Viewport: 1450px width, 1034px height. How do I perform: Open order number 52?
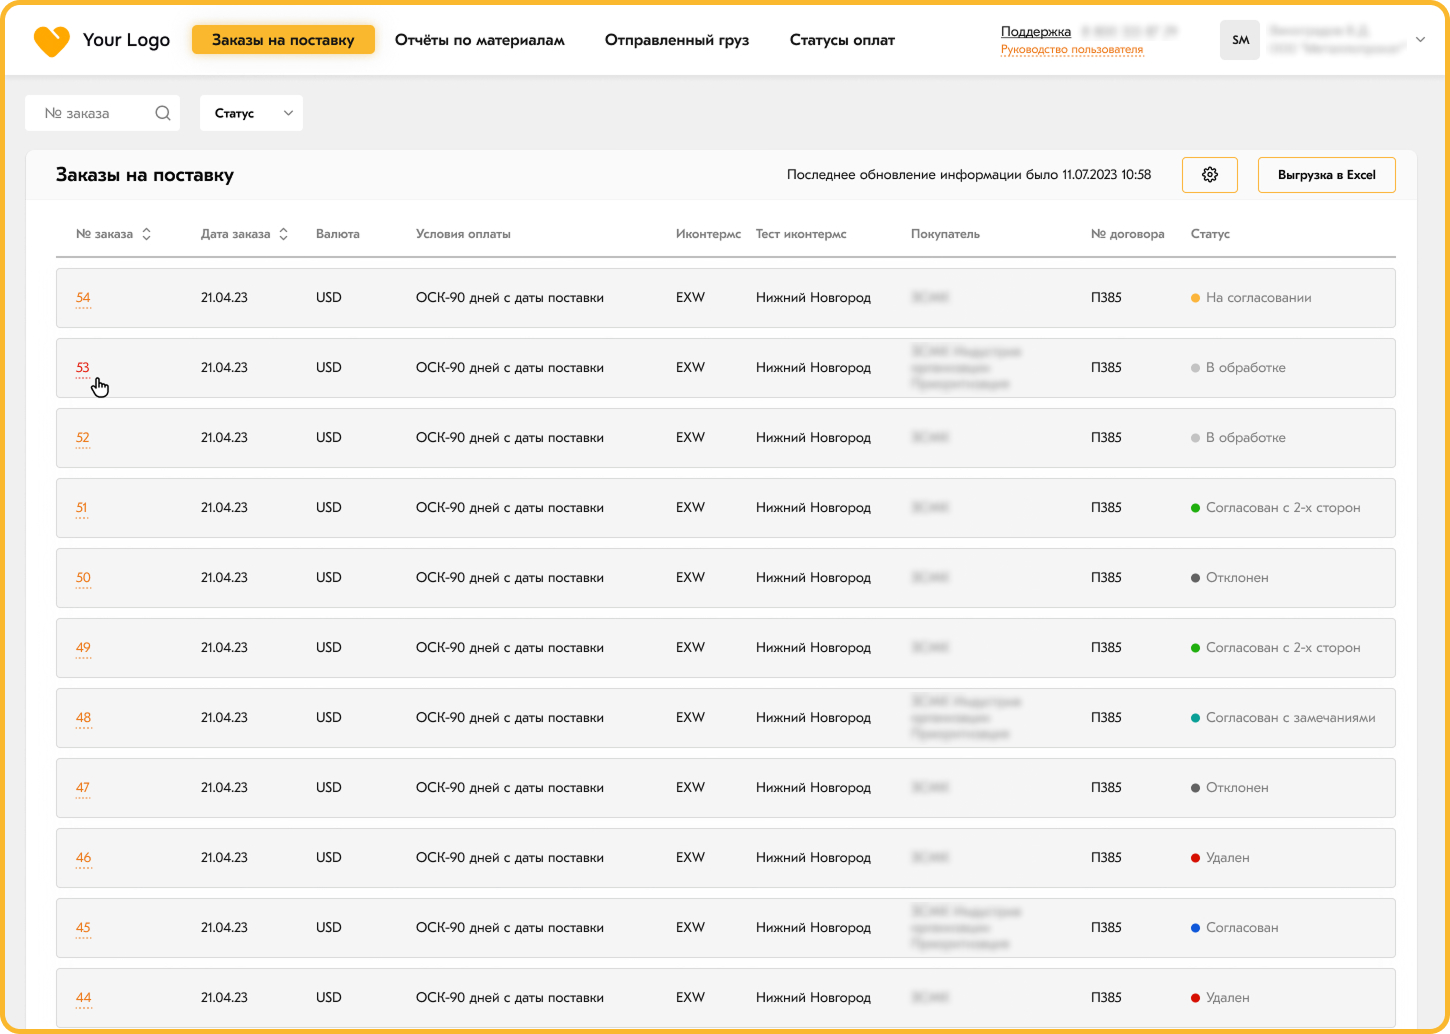[83, 438]
